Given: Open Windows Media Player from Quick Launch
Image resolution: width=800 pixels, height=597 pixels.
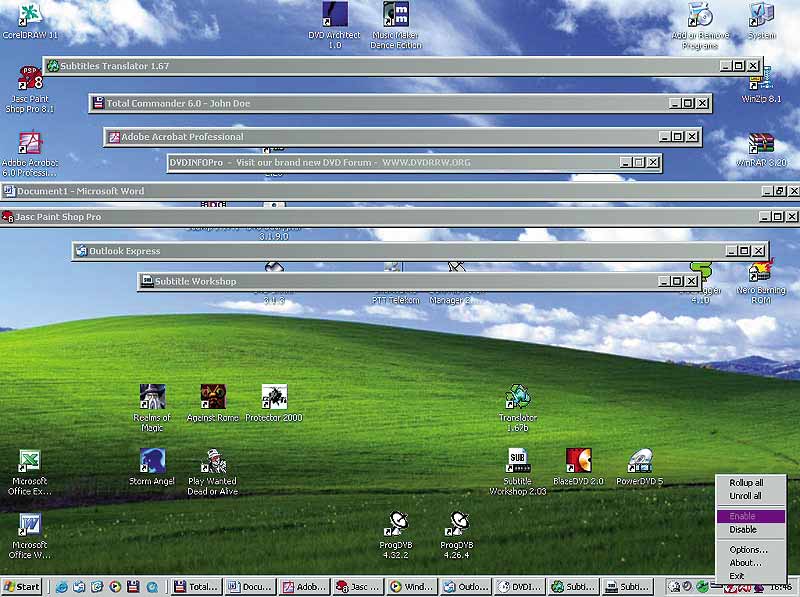Looking at the screenshot, I should click(x=115, y=587).
